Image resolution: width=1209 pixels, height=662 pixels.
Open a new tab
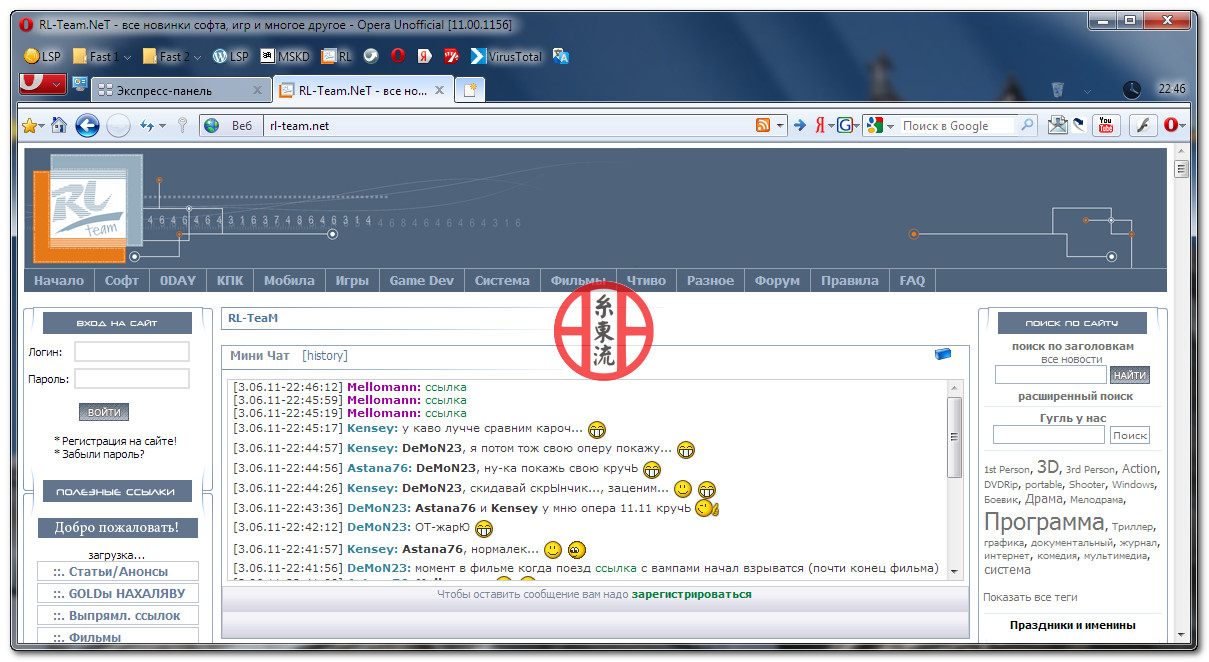tap(469, 90)
